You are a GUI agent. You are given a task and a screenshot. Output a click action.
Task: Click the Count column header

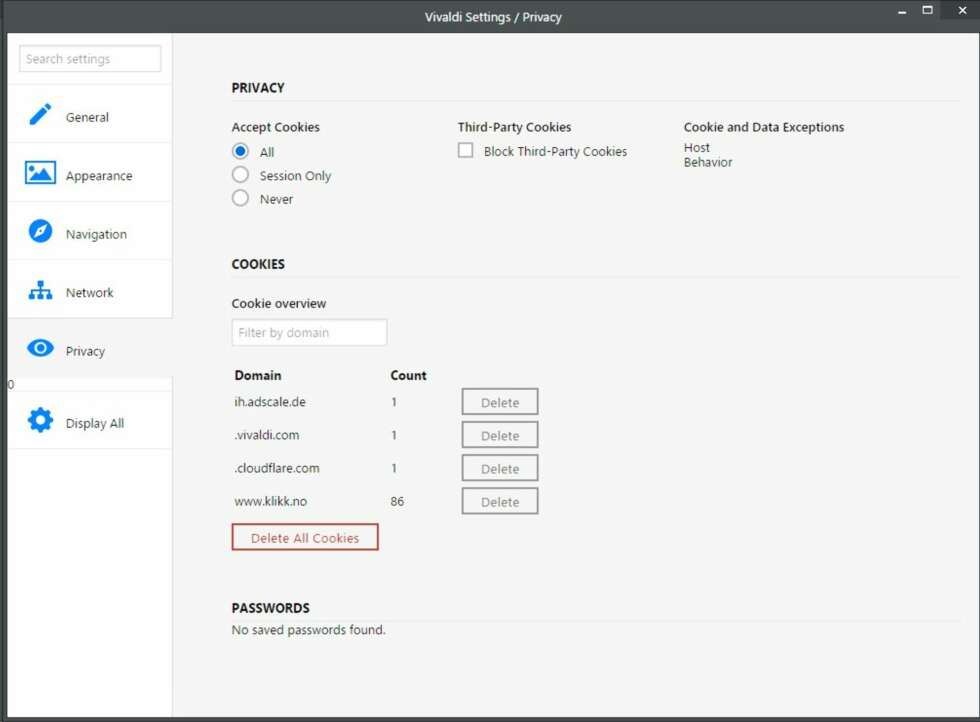(x=408, y=376)
